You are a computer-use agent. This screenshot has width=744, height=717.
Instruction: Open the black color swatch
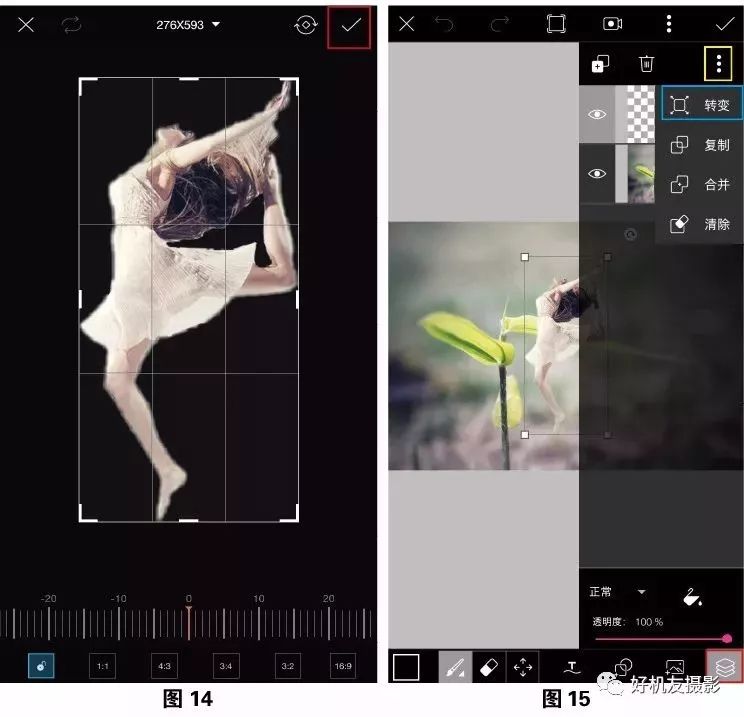pos(406,667)
